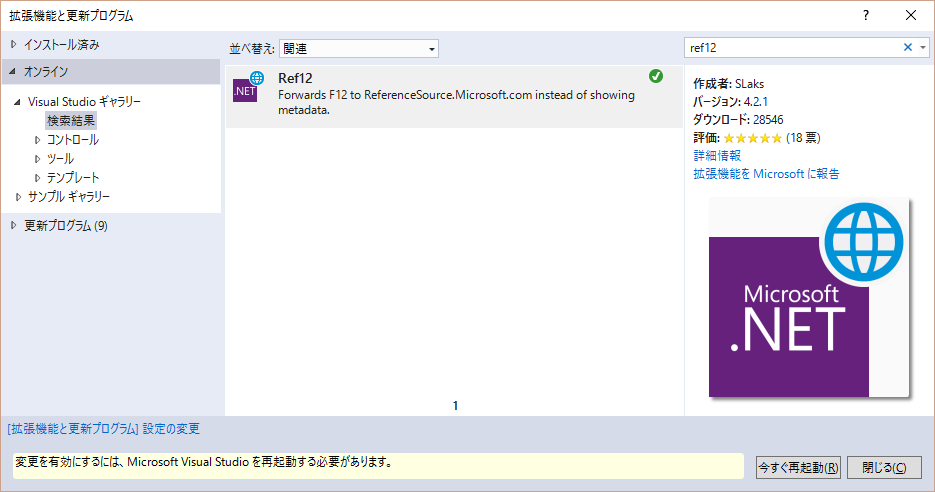Open [拡張機能と更新プログラム] 設定の変更 link
The width and height of the screenshot is (935, 492).
pyautogui.click(x=104, y=429)
